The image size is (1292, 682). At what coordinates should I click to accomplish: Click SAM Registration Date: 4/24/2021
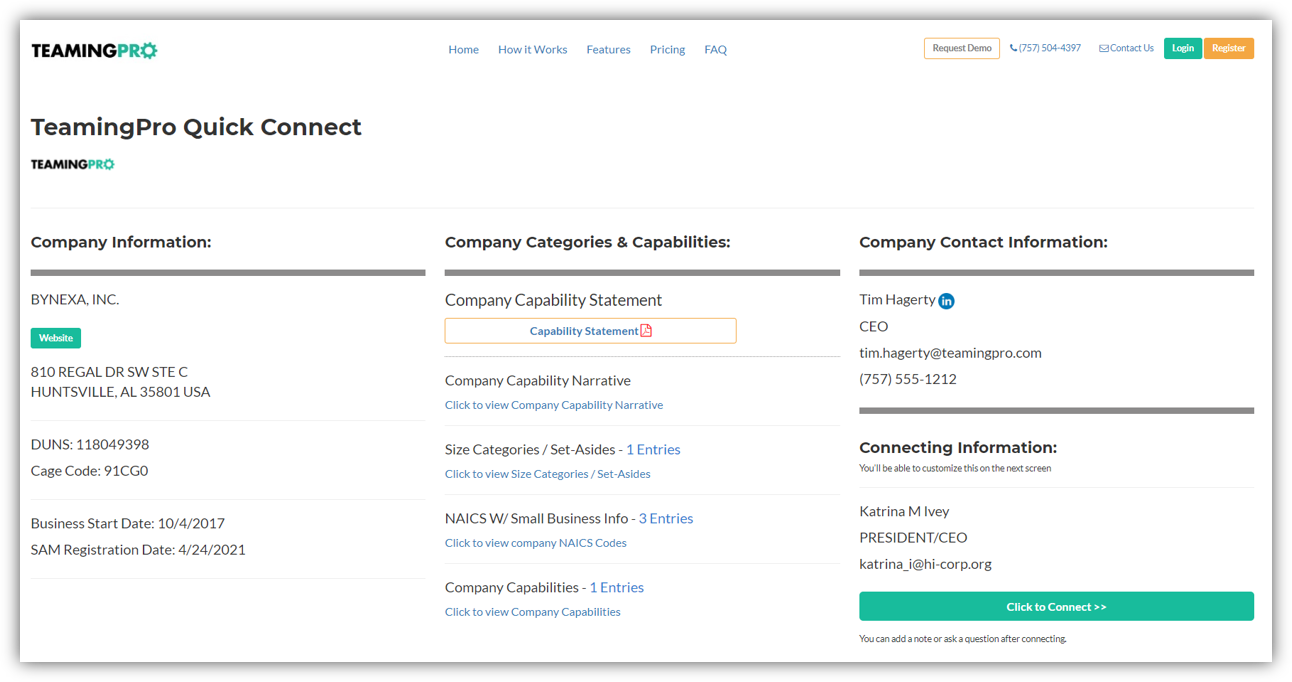tap(138, 549)
